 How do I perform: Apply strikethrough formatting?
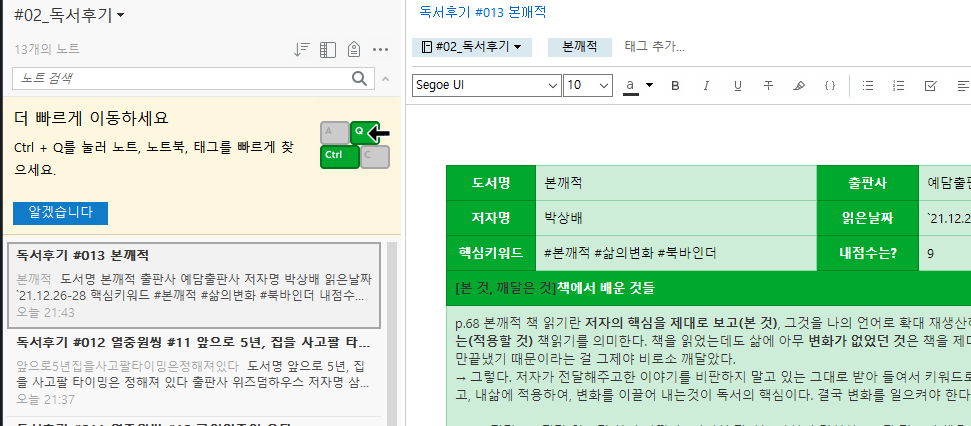769,85
